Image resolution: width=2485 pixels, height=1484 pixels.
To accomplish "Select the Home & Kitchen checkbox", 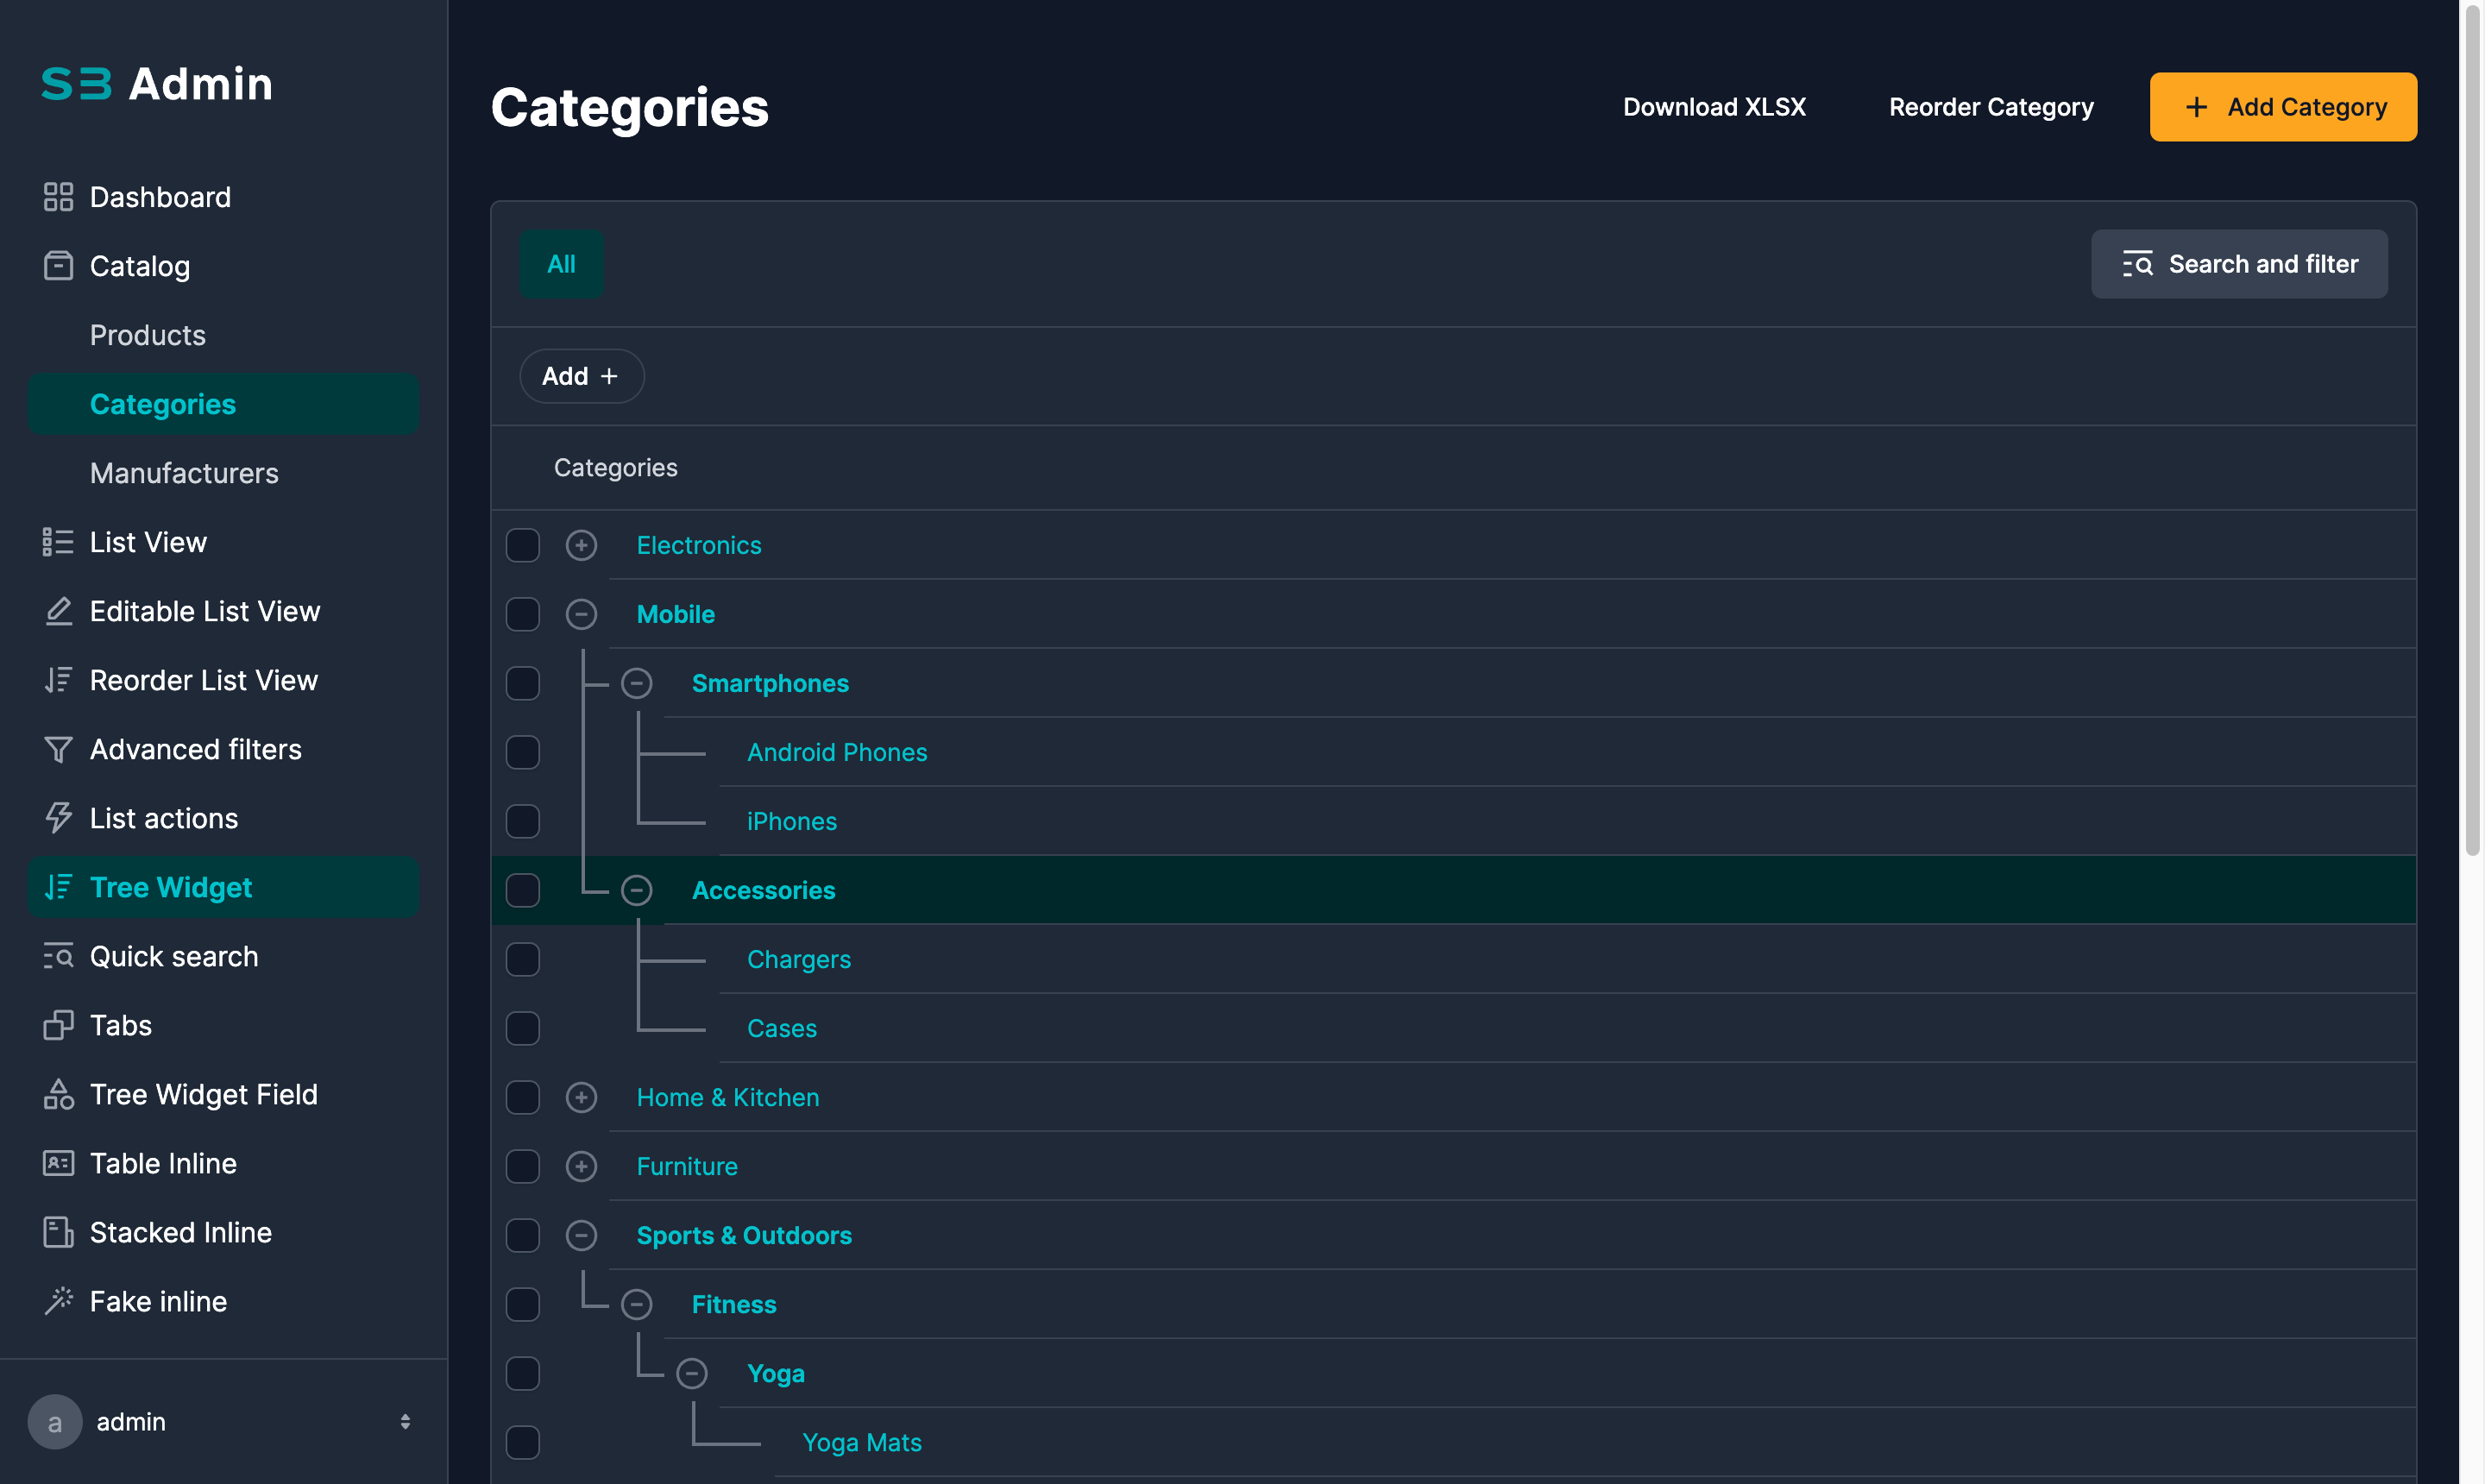I will [523, 1097].
